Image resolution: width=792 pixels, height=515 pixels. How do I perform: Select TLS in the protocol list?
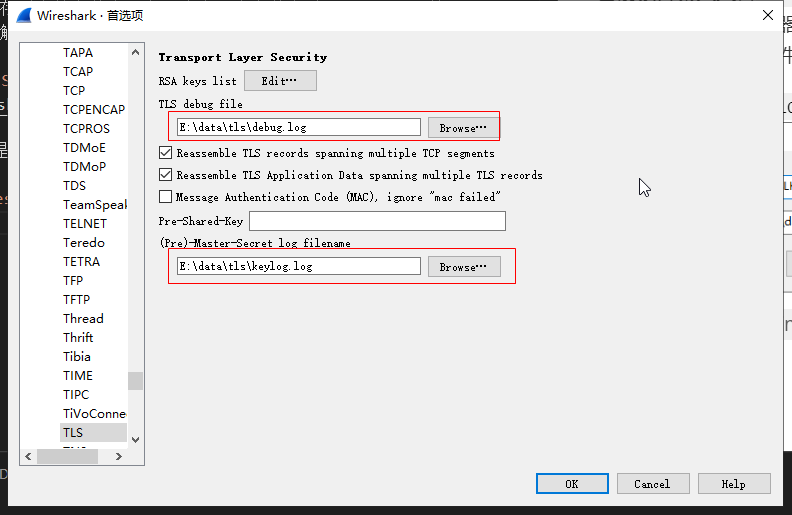coord(72,432)
